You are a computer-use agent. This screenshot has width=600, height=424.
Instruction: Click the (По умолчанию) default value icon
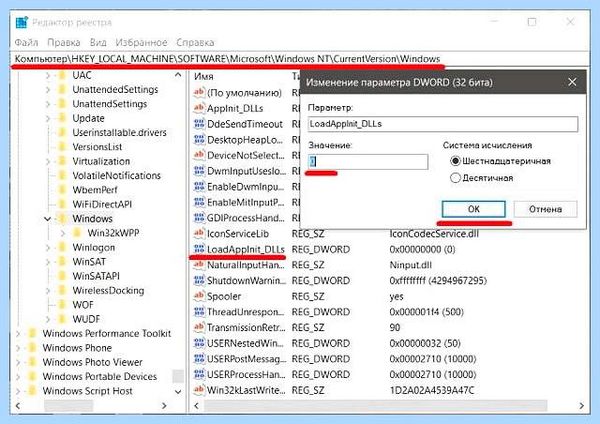[199, 93]
